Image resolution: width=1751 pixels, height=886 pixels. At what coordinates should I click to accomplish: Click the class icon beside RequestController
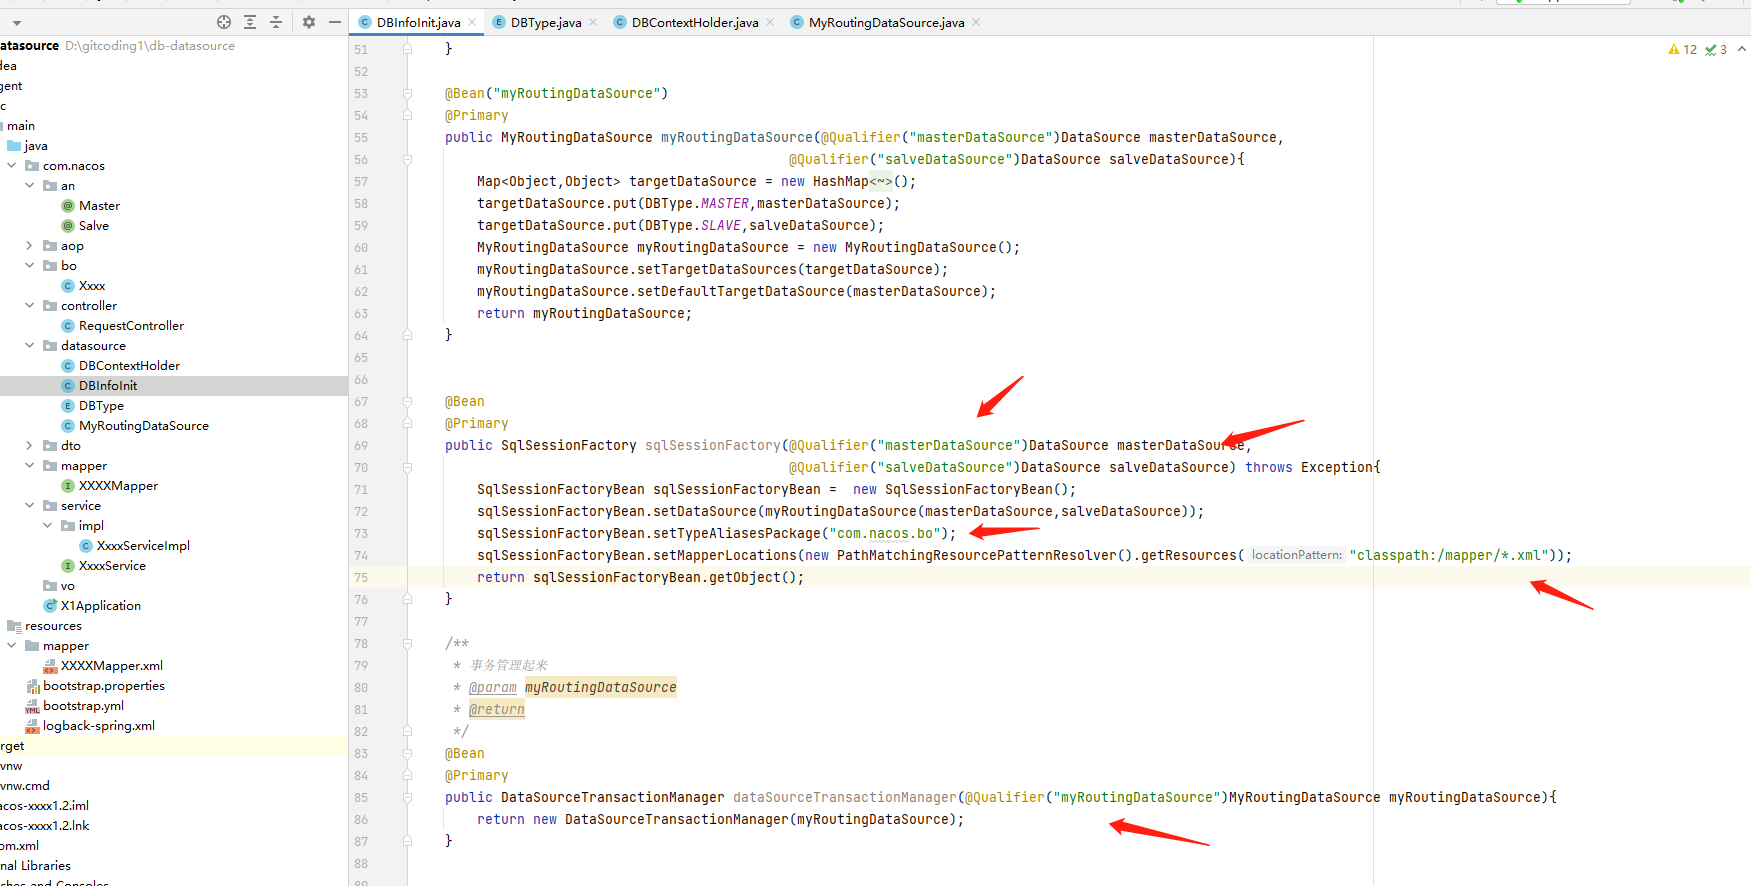point(68,326)
